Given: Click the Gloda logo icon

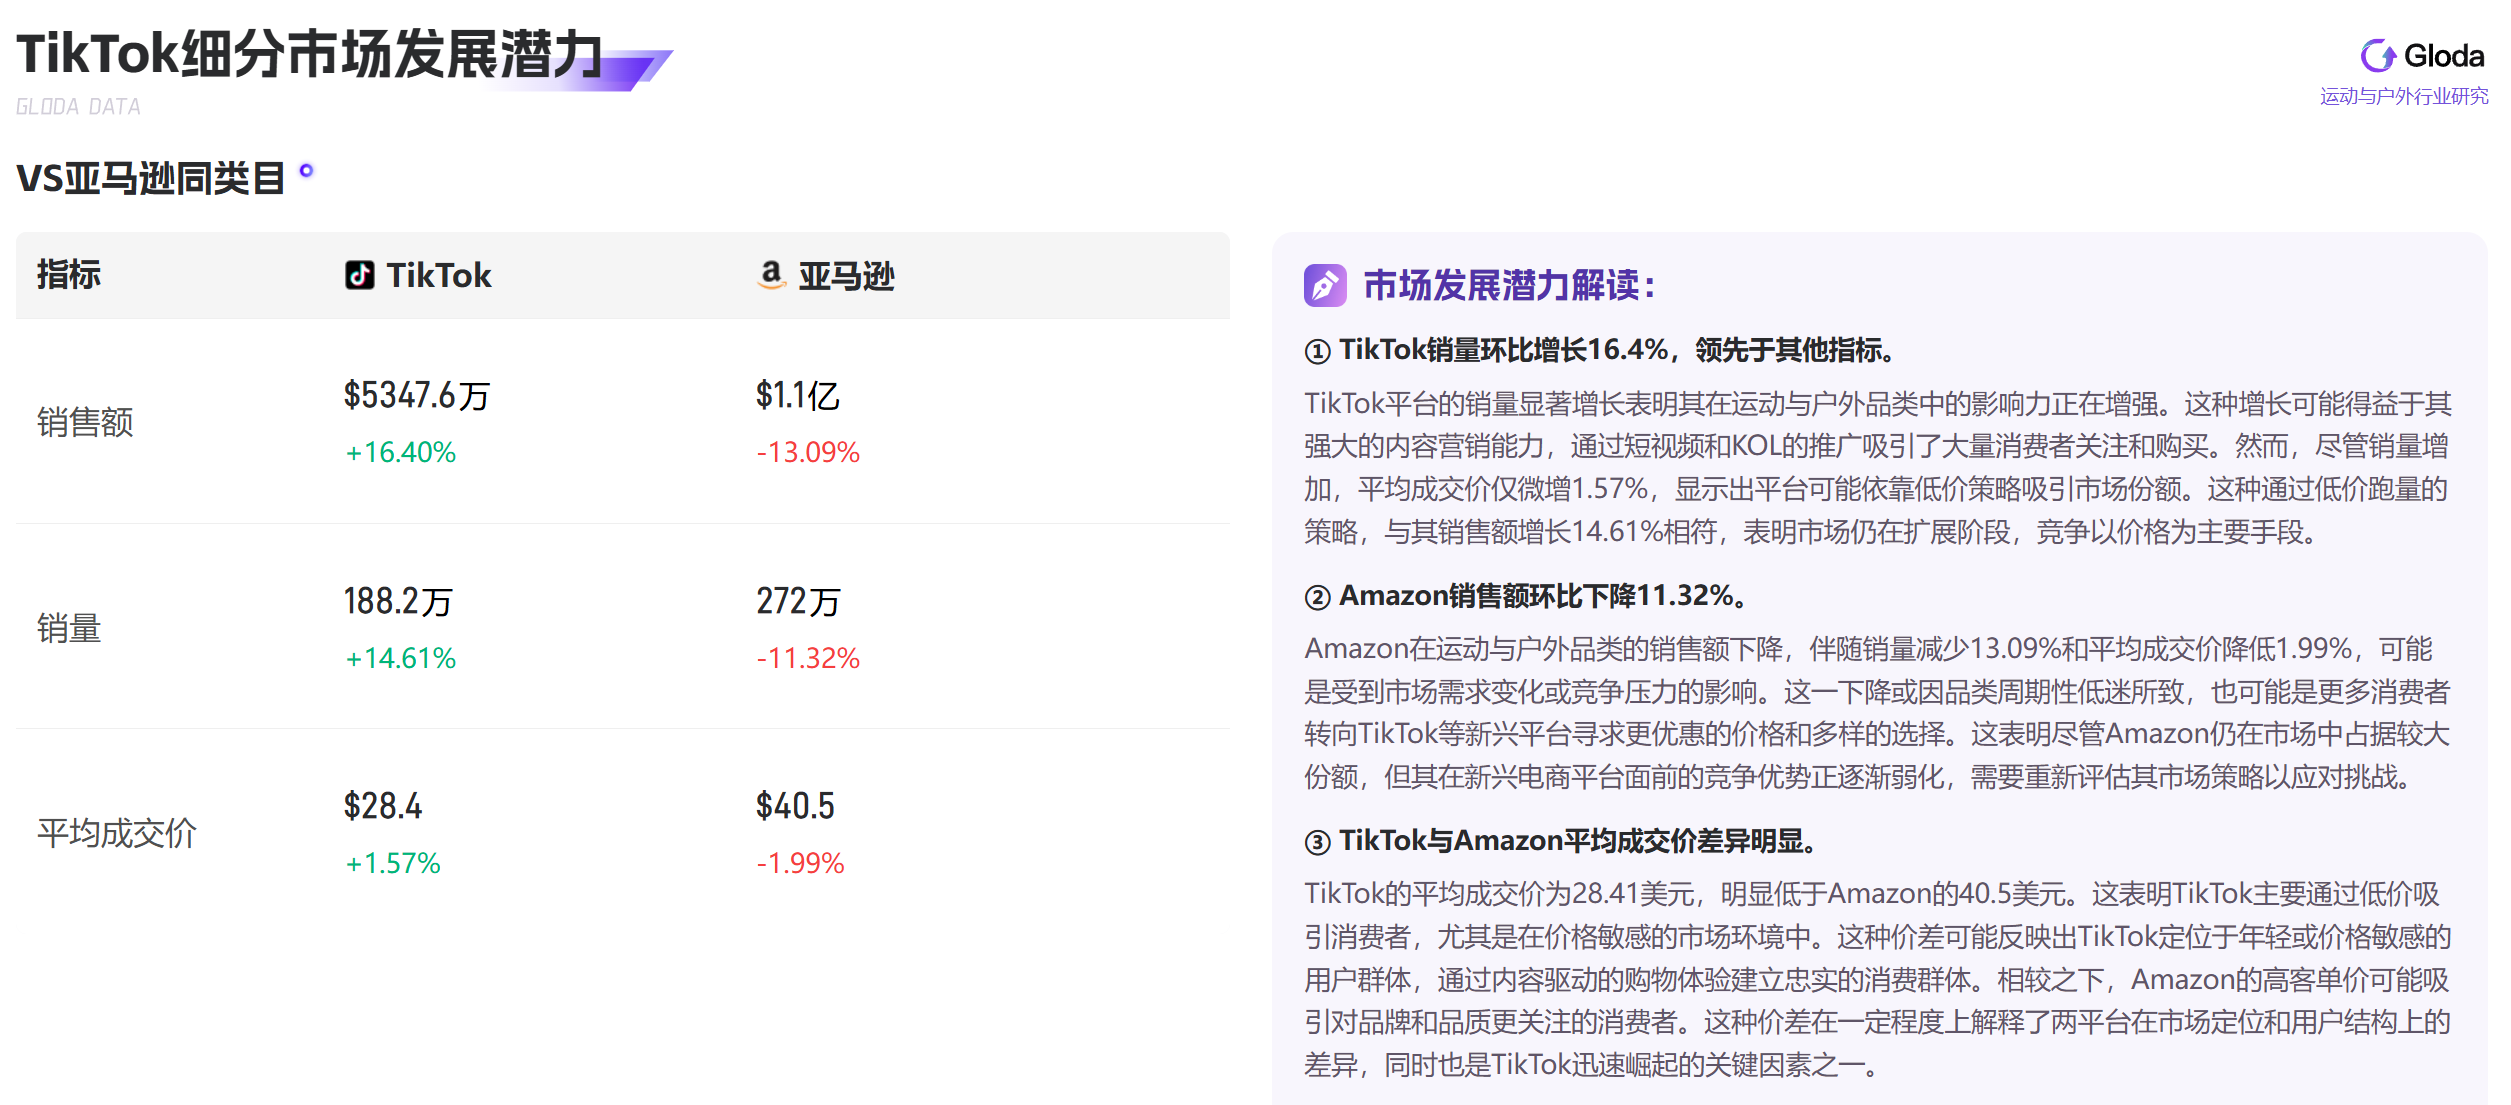Looking at the screenshot, I should 2378,56.
